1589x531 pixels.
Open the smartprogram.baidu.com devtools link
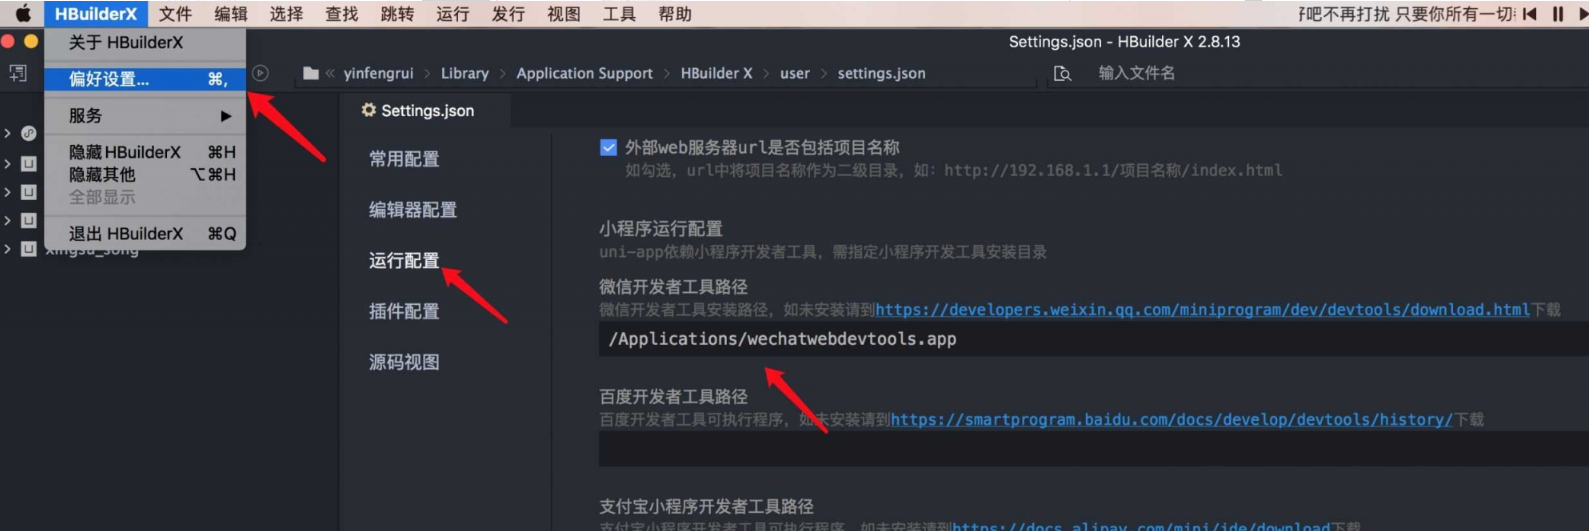[1171, 420]
